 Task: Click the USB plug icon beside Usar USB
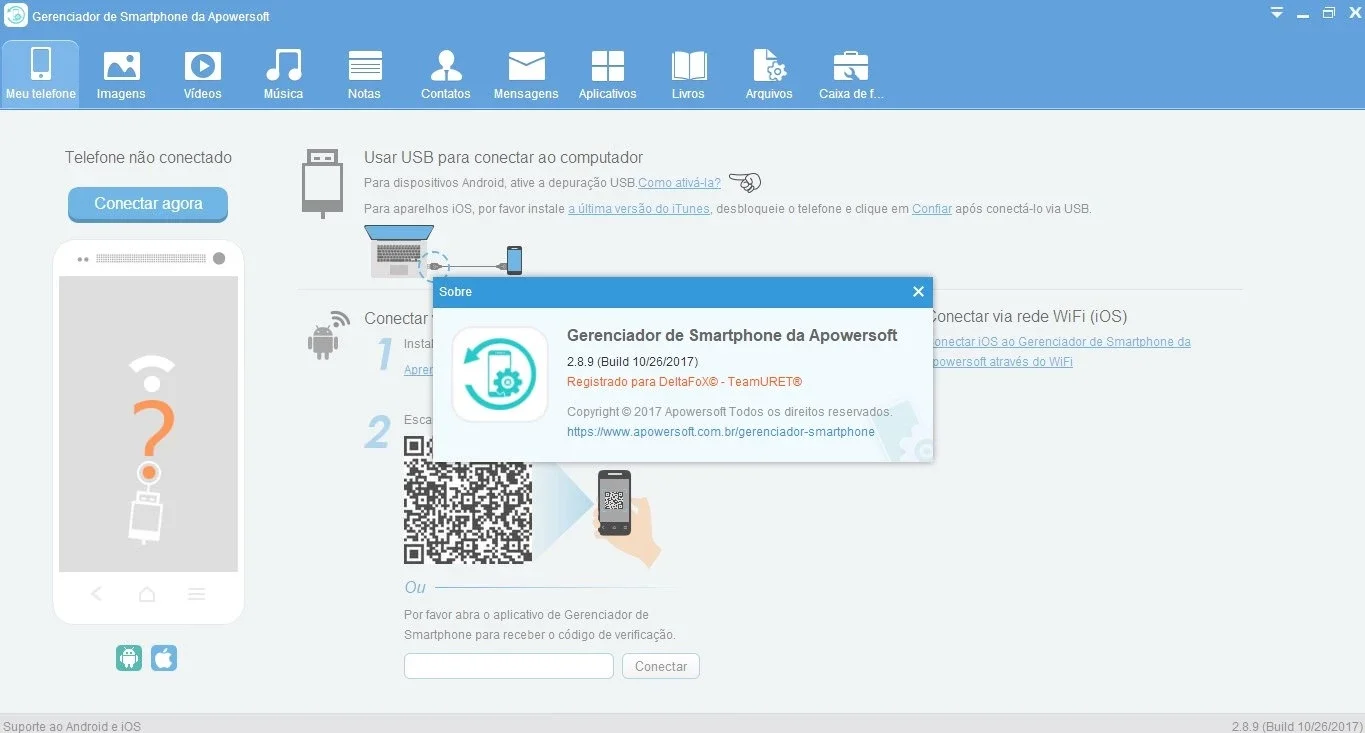(322, 183)
